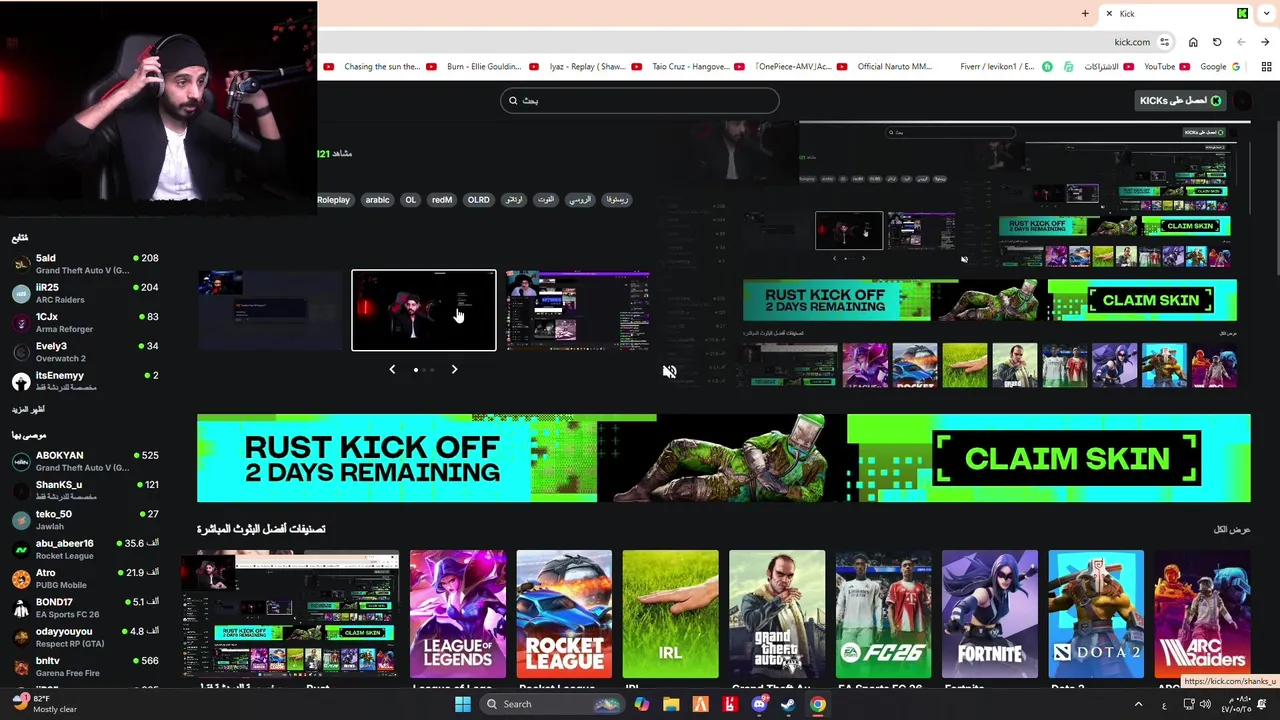
Task: Click the view all categories link (عرض الكل)
Action: click(x=1232, y=529)
